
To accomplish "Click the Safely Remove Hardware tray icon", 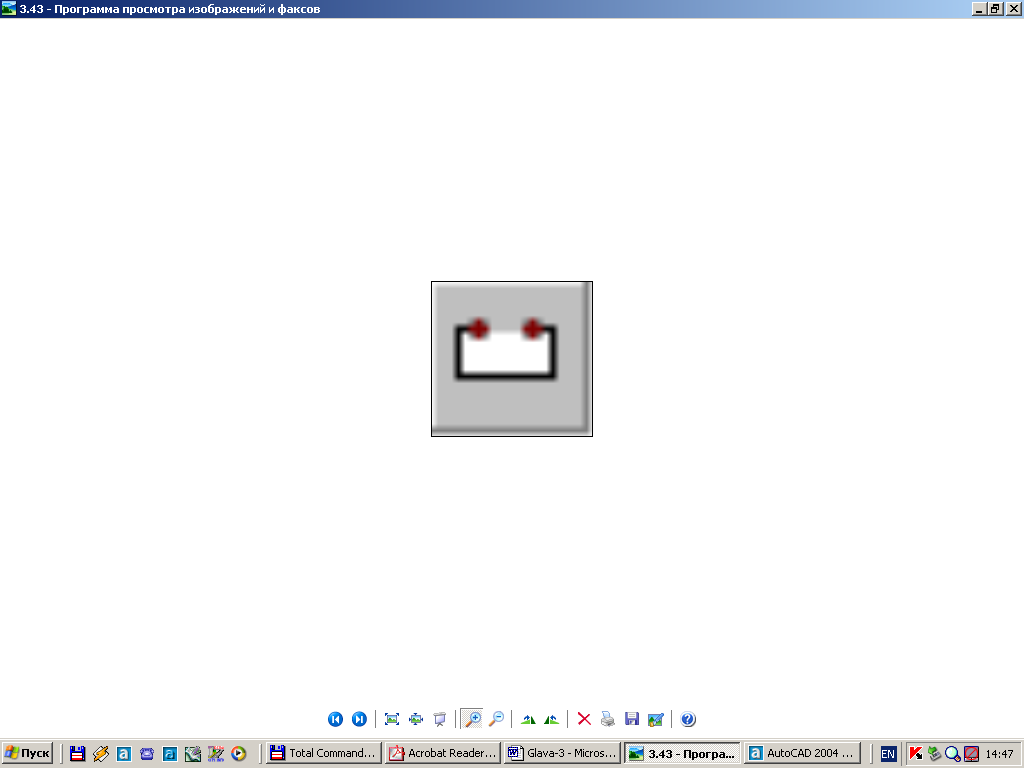I will click(935, 754).
